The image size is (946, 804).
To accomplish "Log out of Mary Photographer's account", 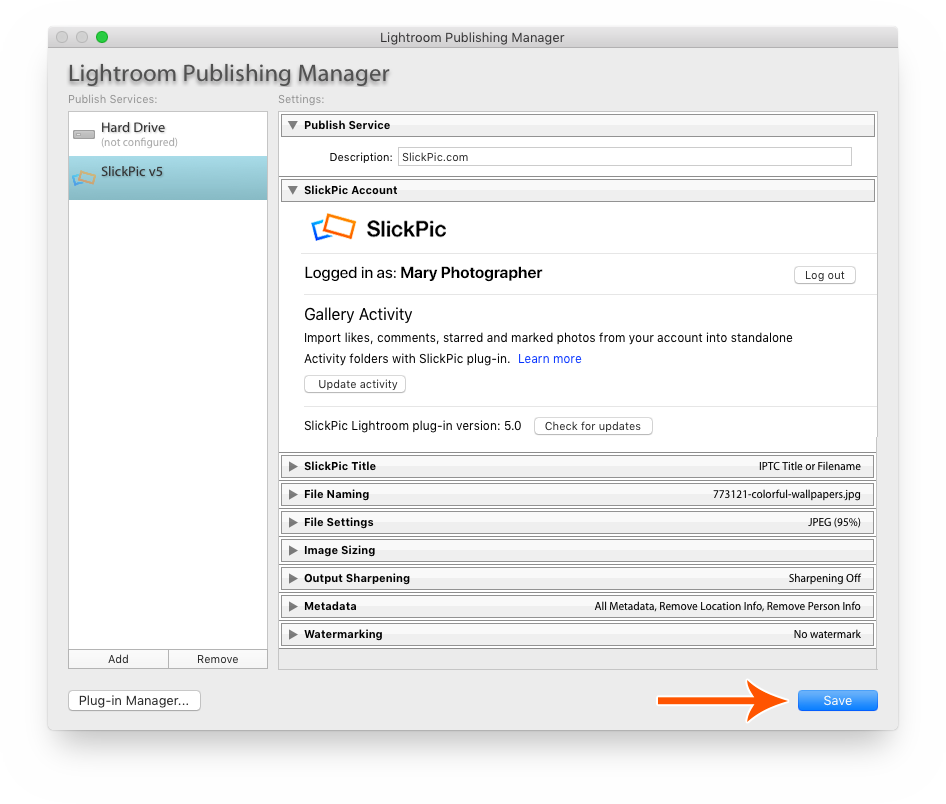I will pyautogui.click(x=824, y=274).
